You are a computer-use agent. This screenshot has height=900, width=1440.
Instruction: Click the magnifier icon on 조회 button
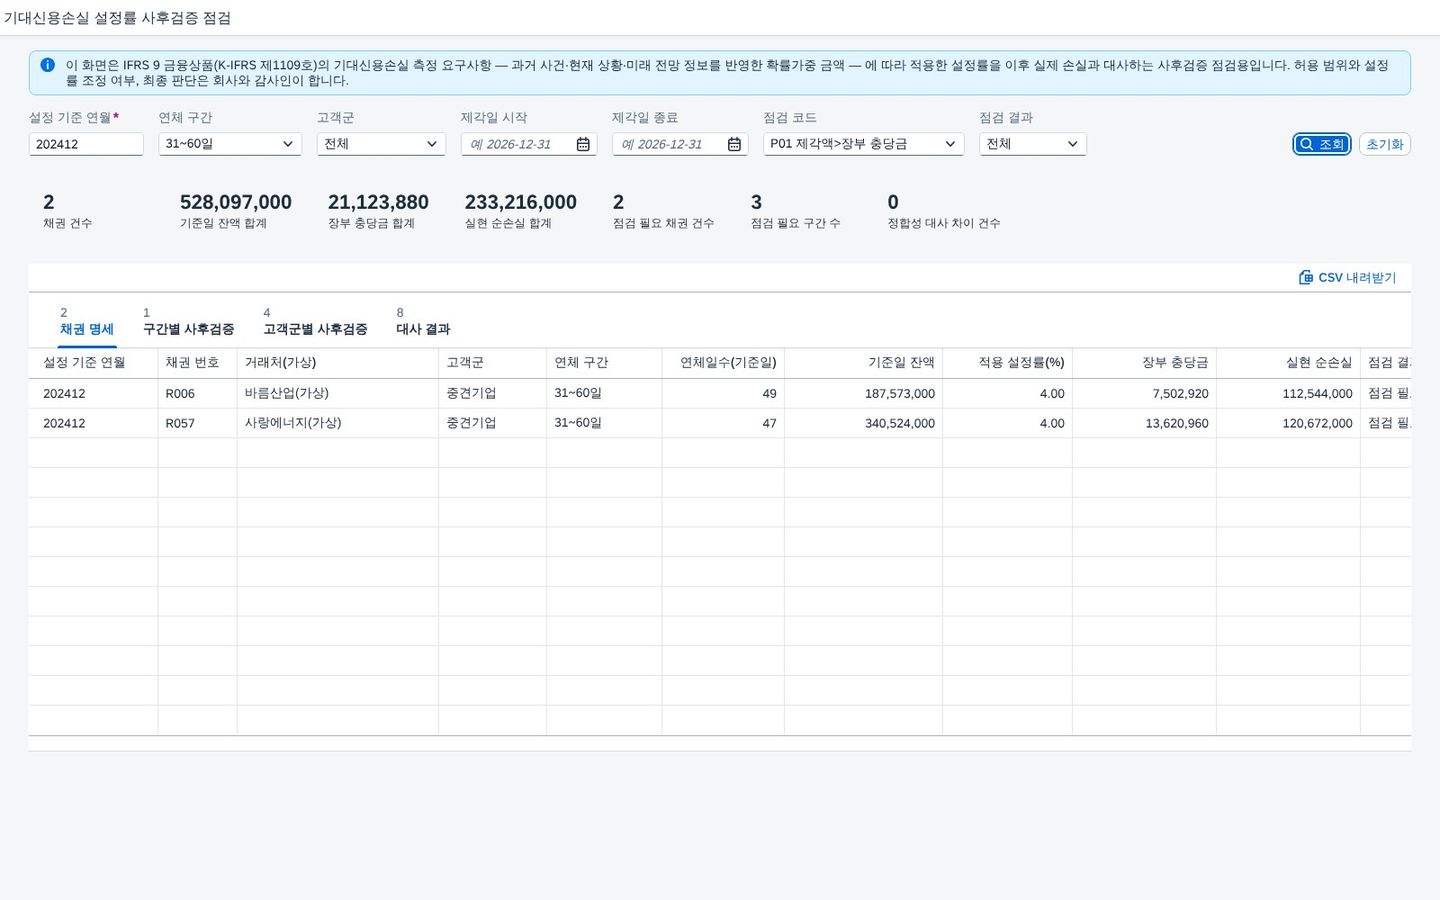(x=1306, y=144)
